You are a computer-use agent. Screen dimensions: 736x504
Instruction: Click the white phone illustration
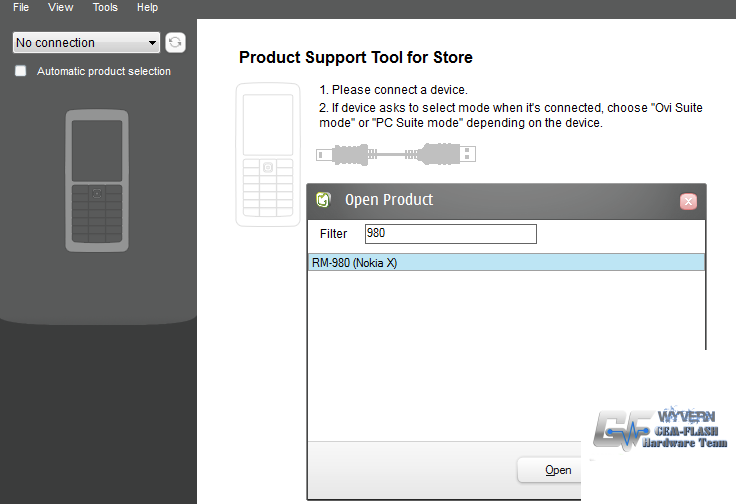268,155
